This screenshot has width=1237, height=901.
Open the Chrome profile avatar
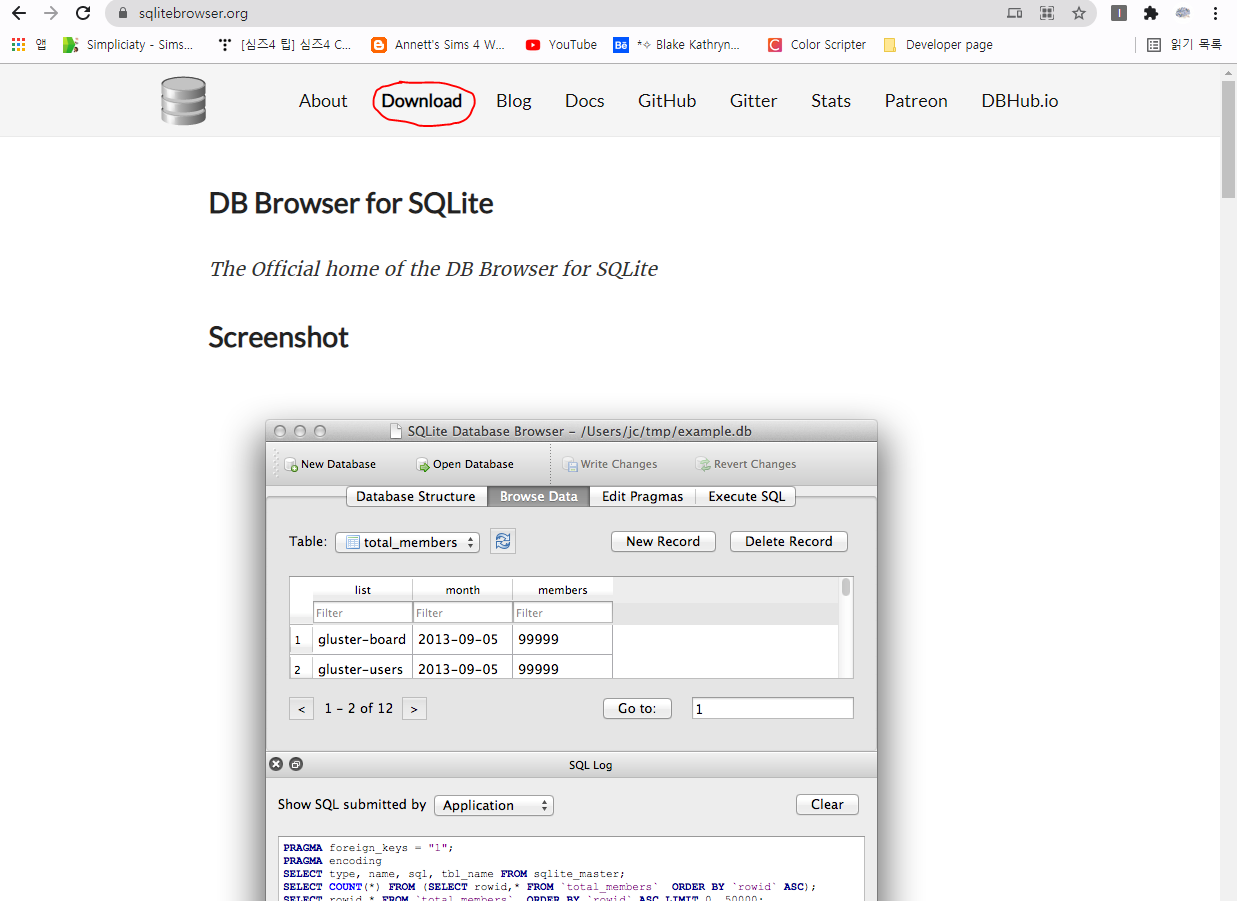(x=1183, y=13)
